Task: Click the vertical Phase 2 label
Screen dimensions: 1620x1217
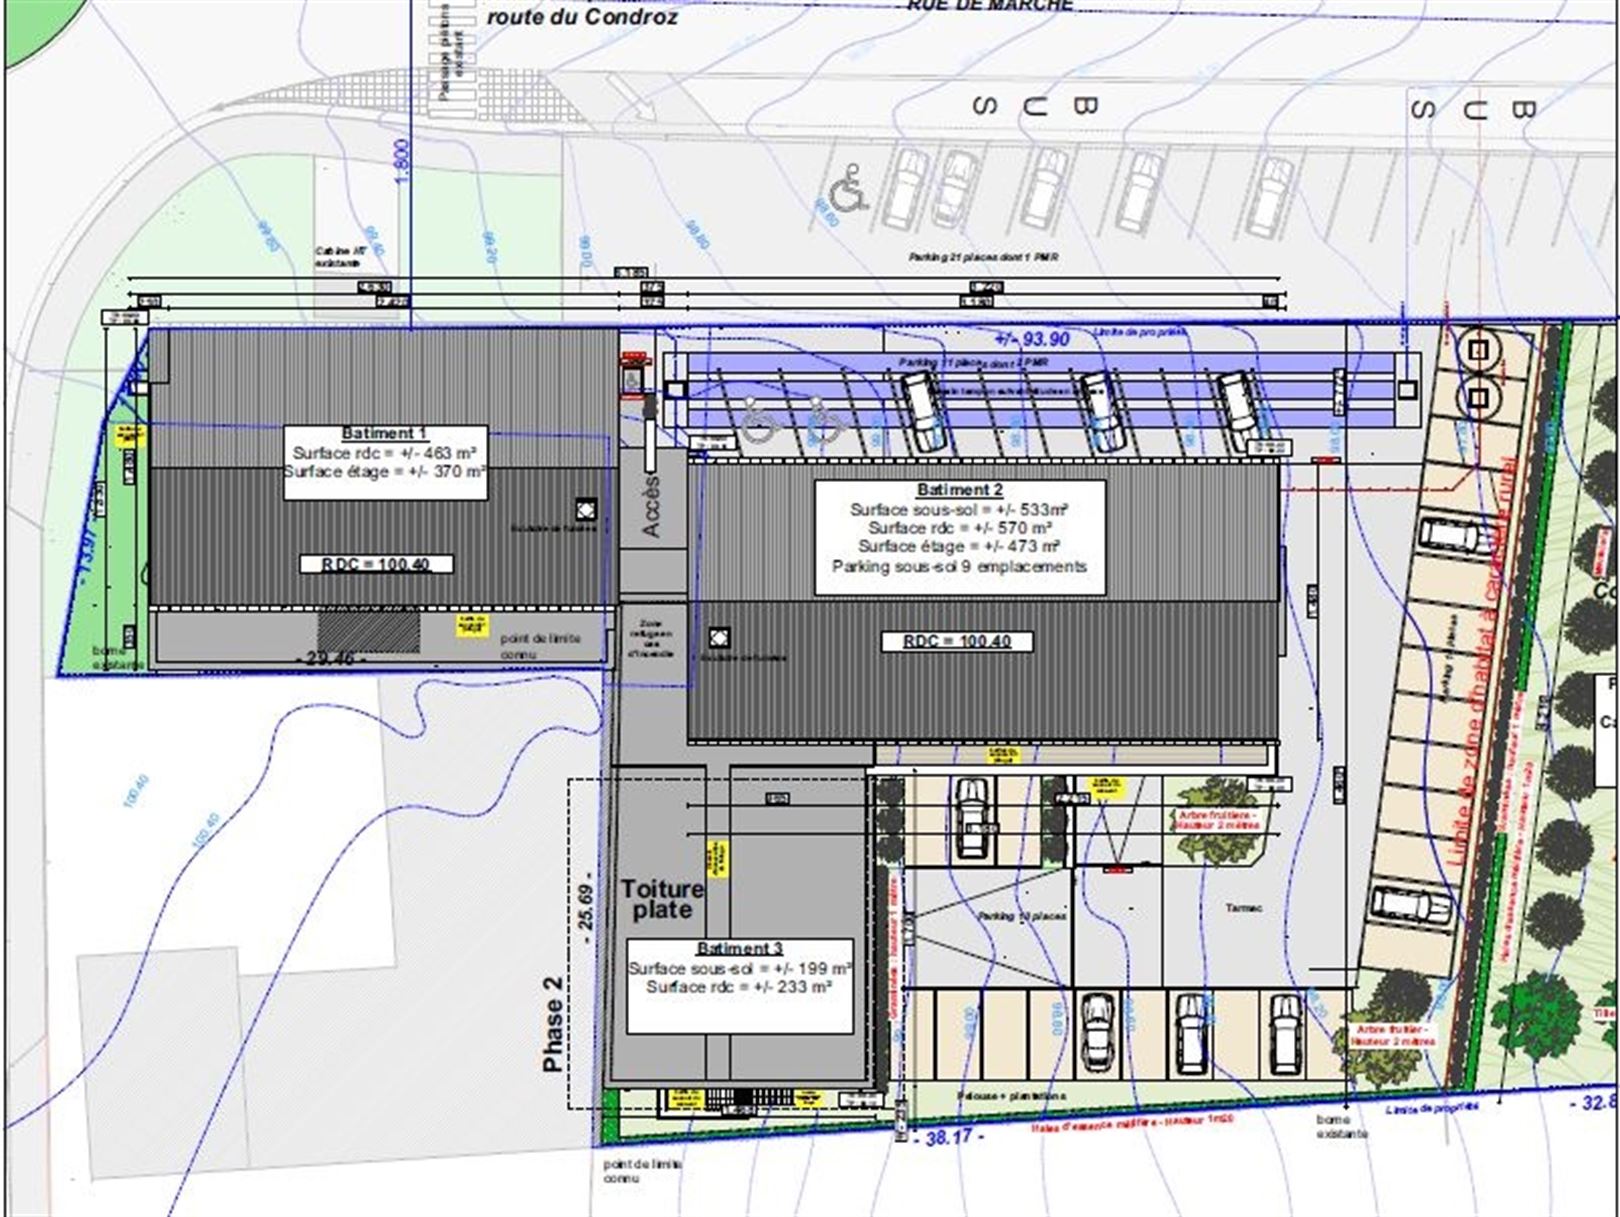Action: point(553,1022)
